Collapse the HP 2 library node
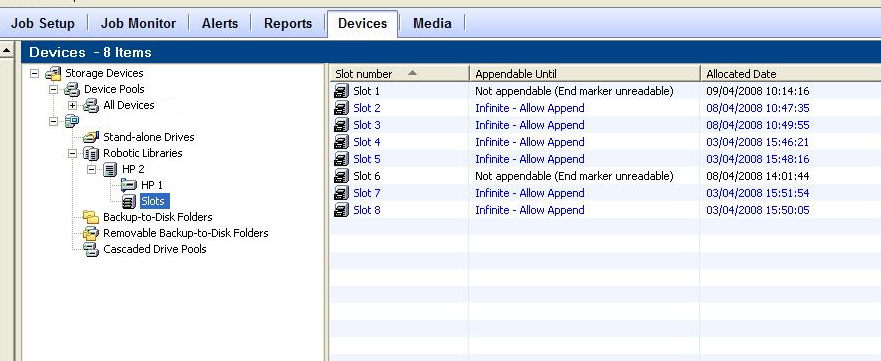This screenshot has width=881, height=361. coord(91,169)
